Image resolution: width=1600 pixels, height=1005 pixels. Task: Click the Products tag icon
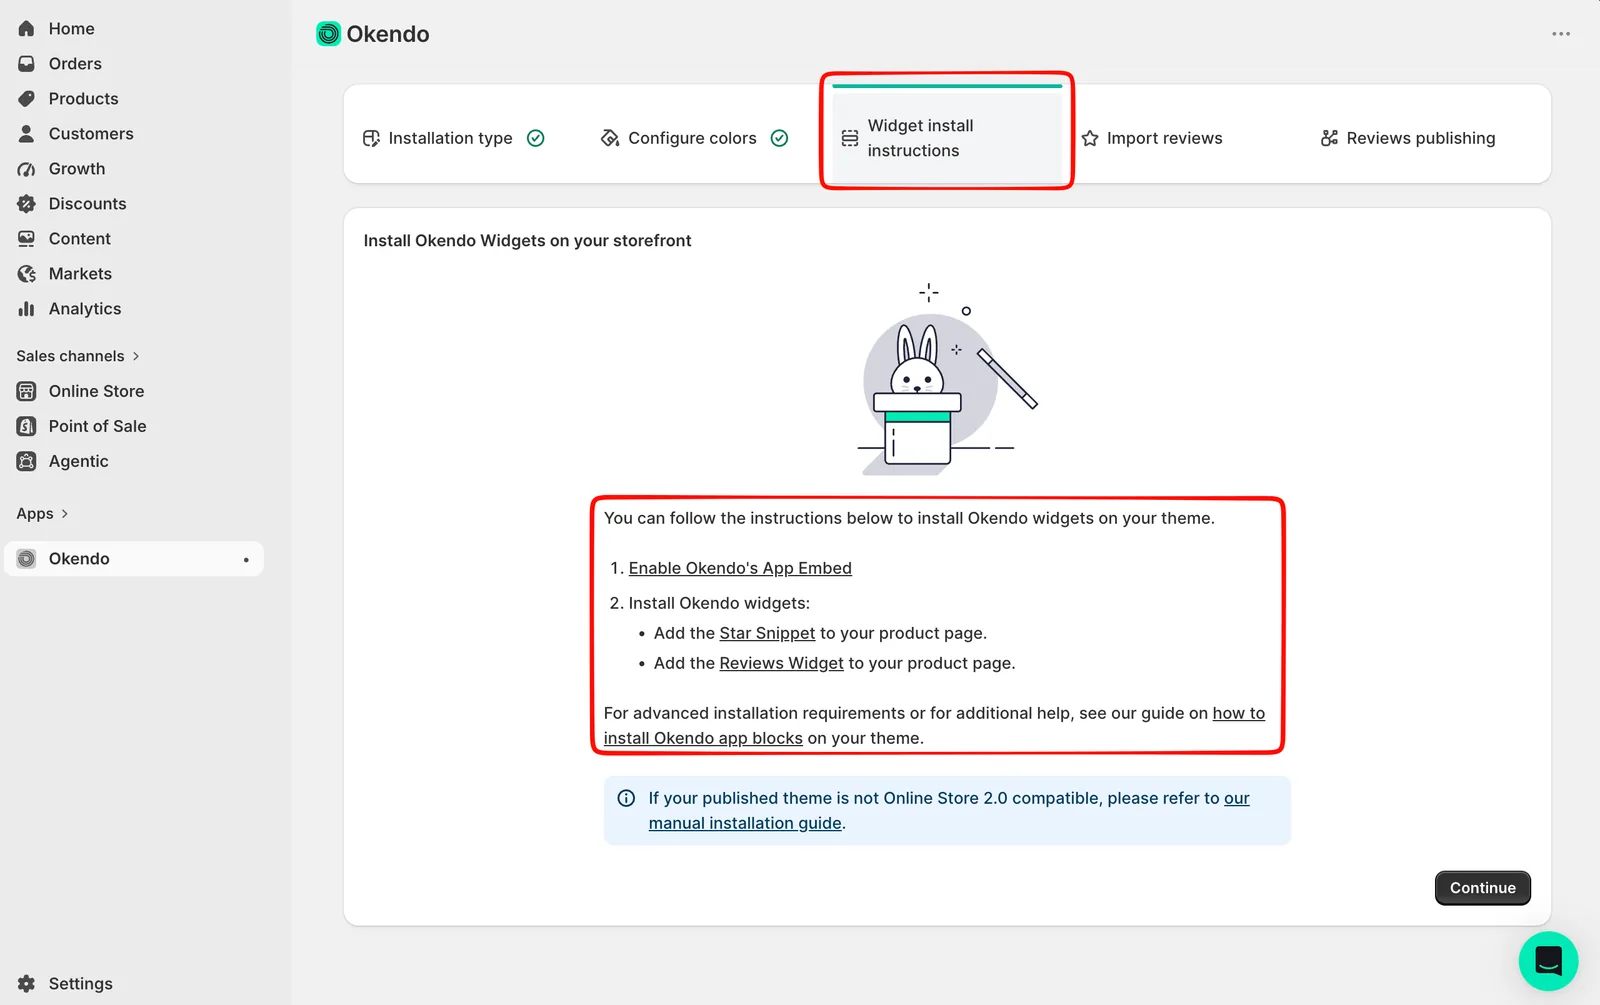[x=27, y=99]
